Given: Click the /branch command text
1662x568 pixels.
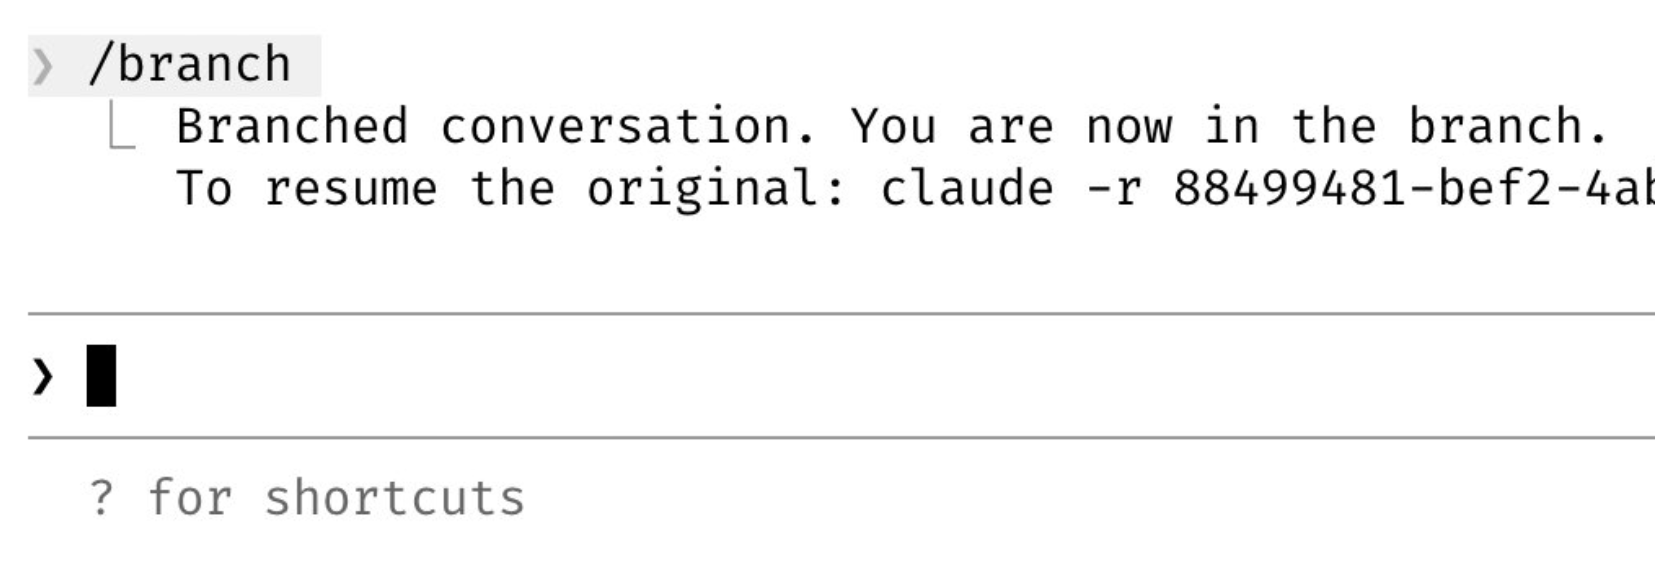Looking at the screenshot, I should coord(189,65).
